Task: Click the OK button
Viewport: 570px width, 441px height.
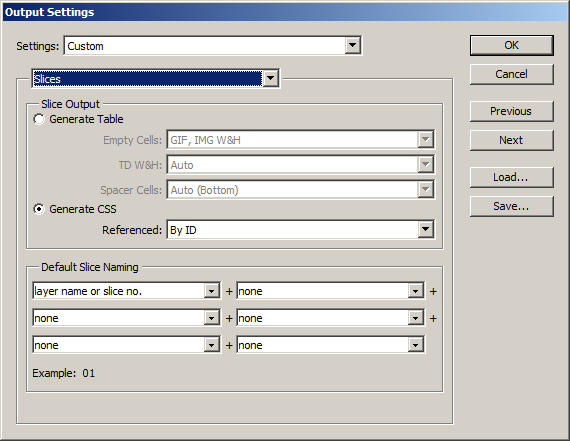Action: (511, 45)
